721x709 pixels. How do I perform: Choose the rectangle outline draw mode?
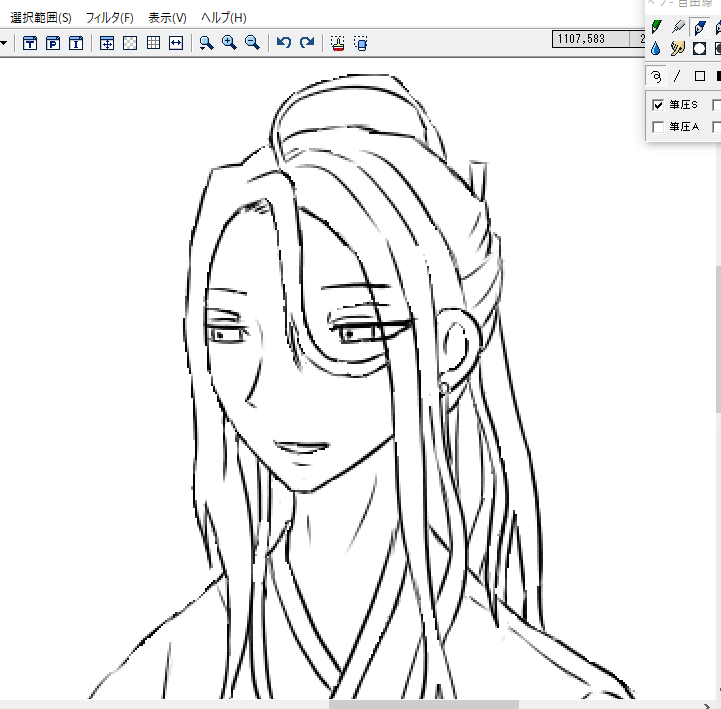click(x=700, y=76)
